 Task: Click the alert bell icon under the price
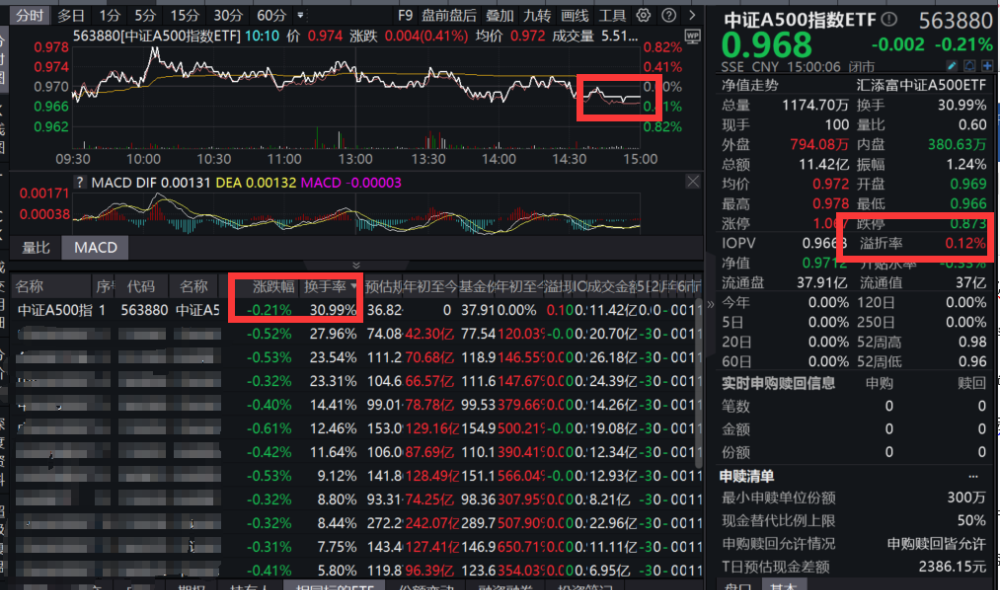point(969,65)
